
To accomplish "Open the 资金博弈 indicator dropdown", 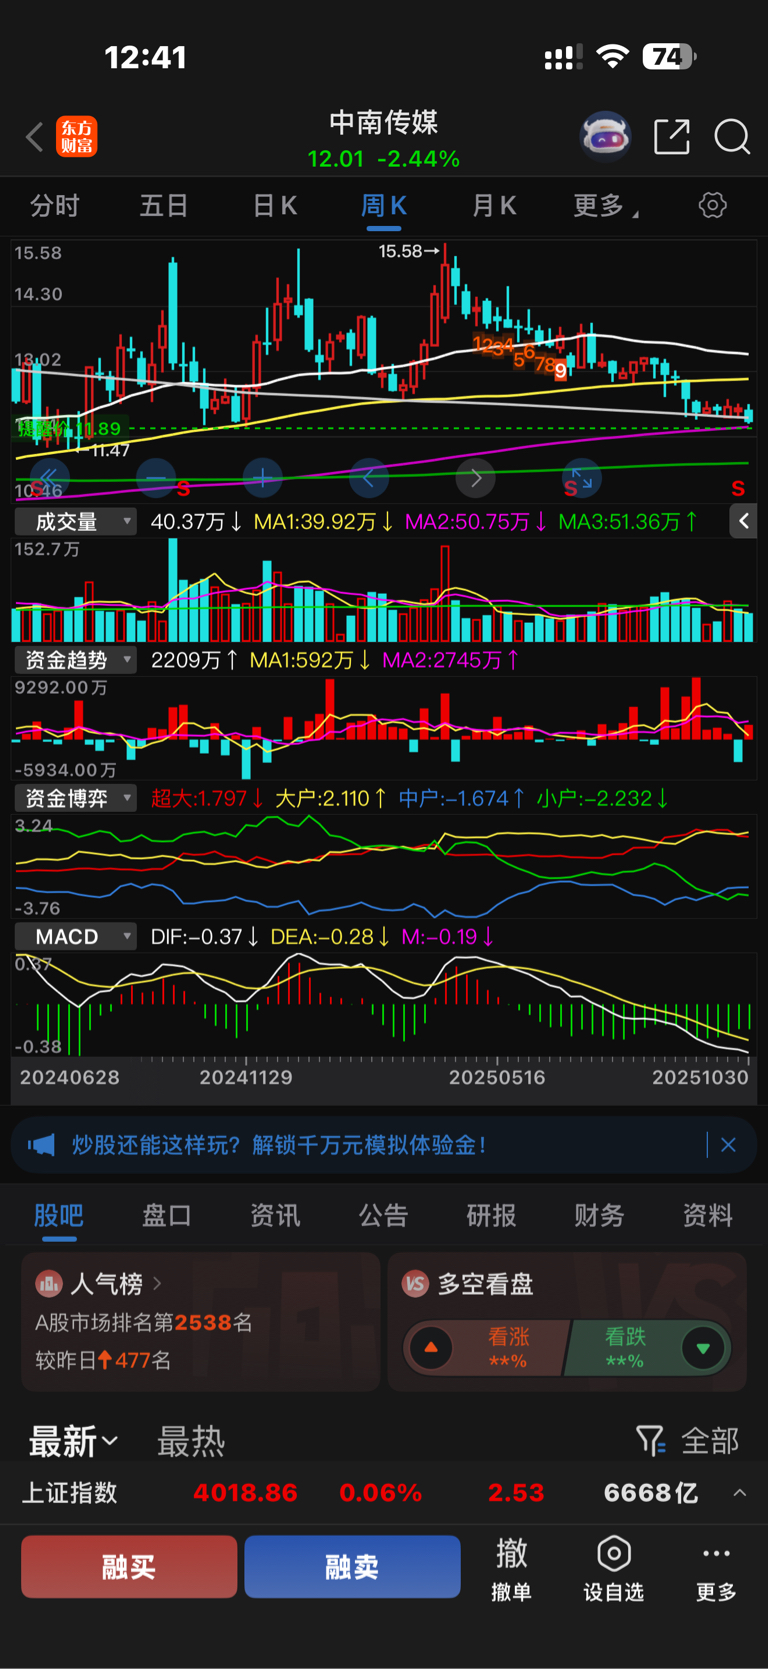I will click(76, 798).
